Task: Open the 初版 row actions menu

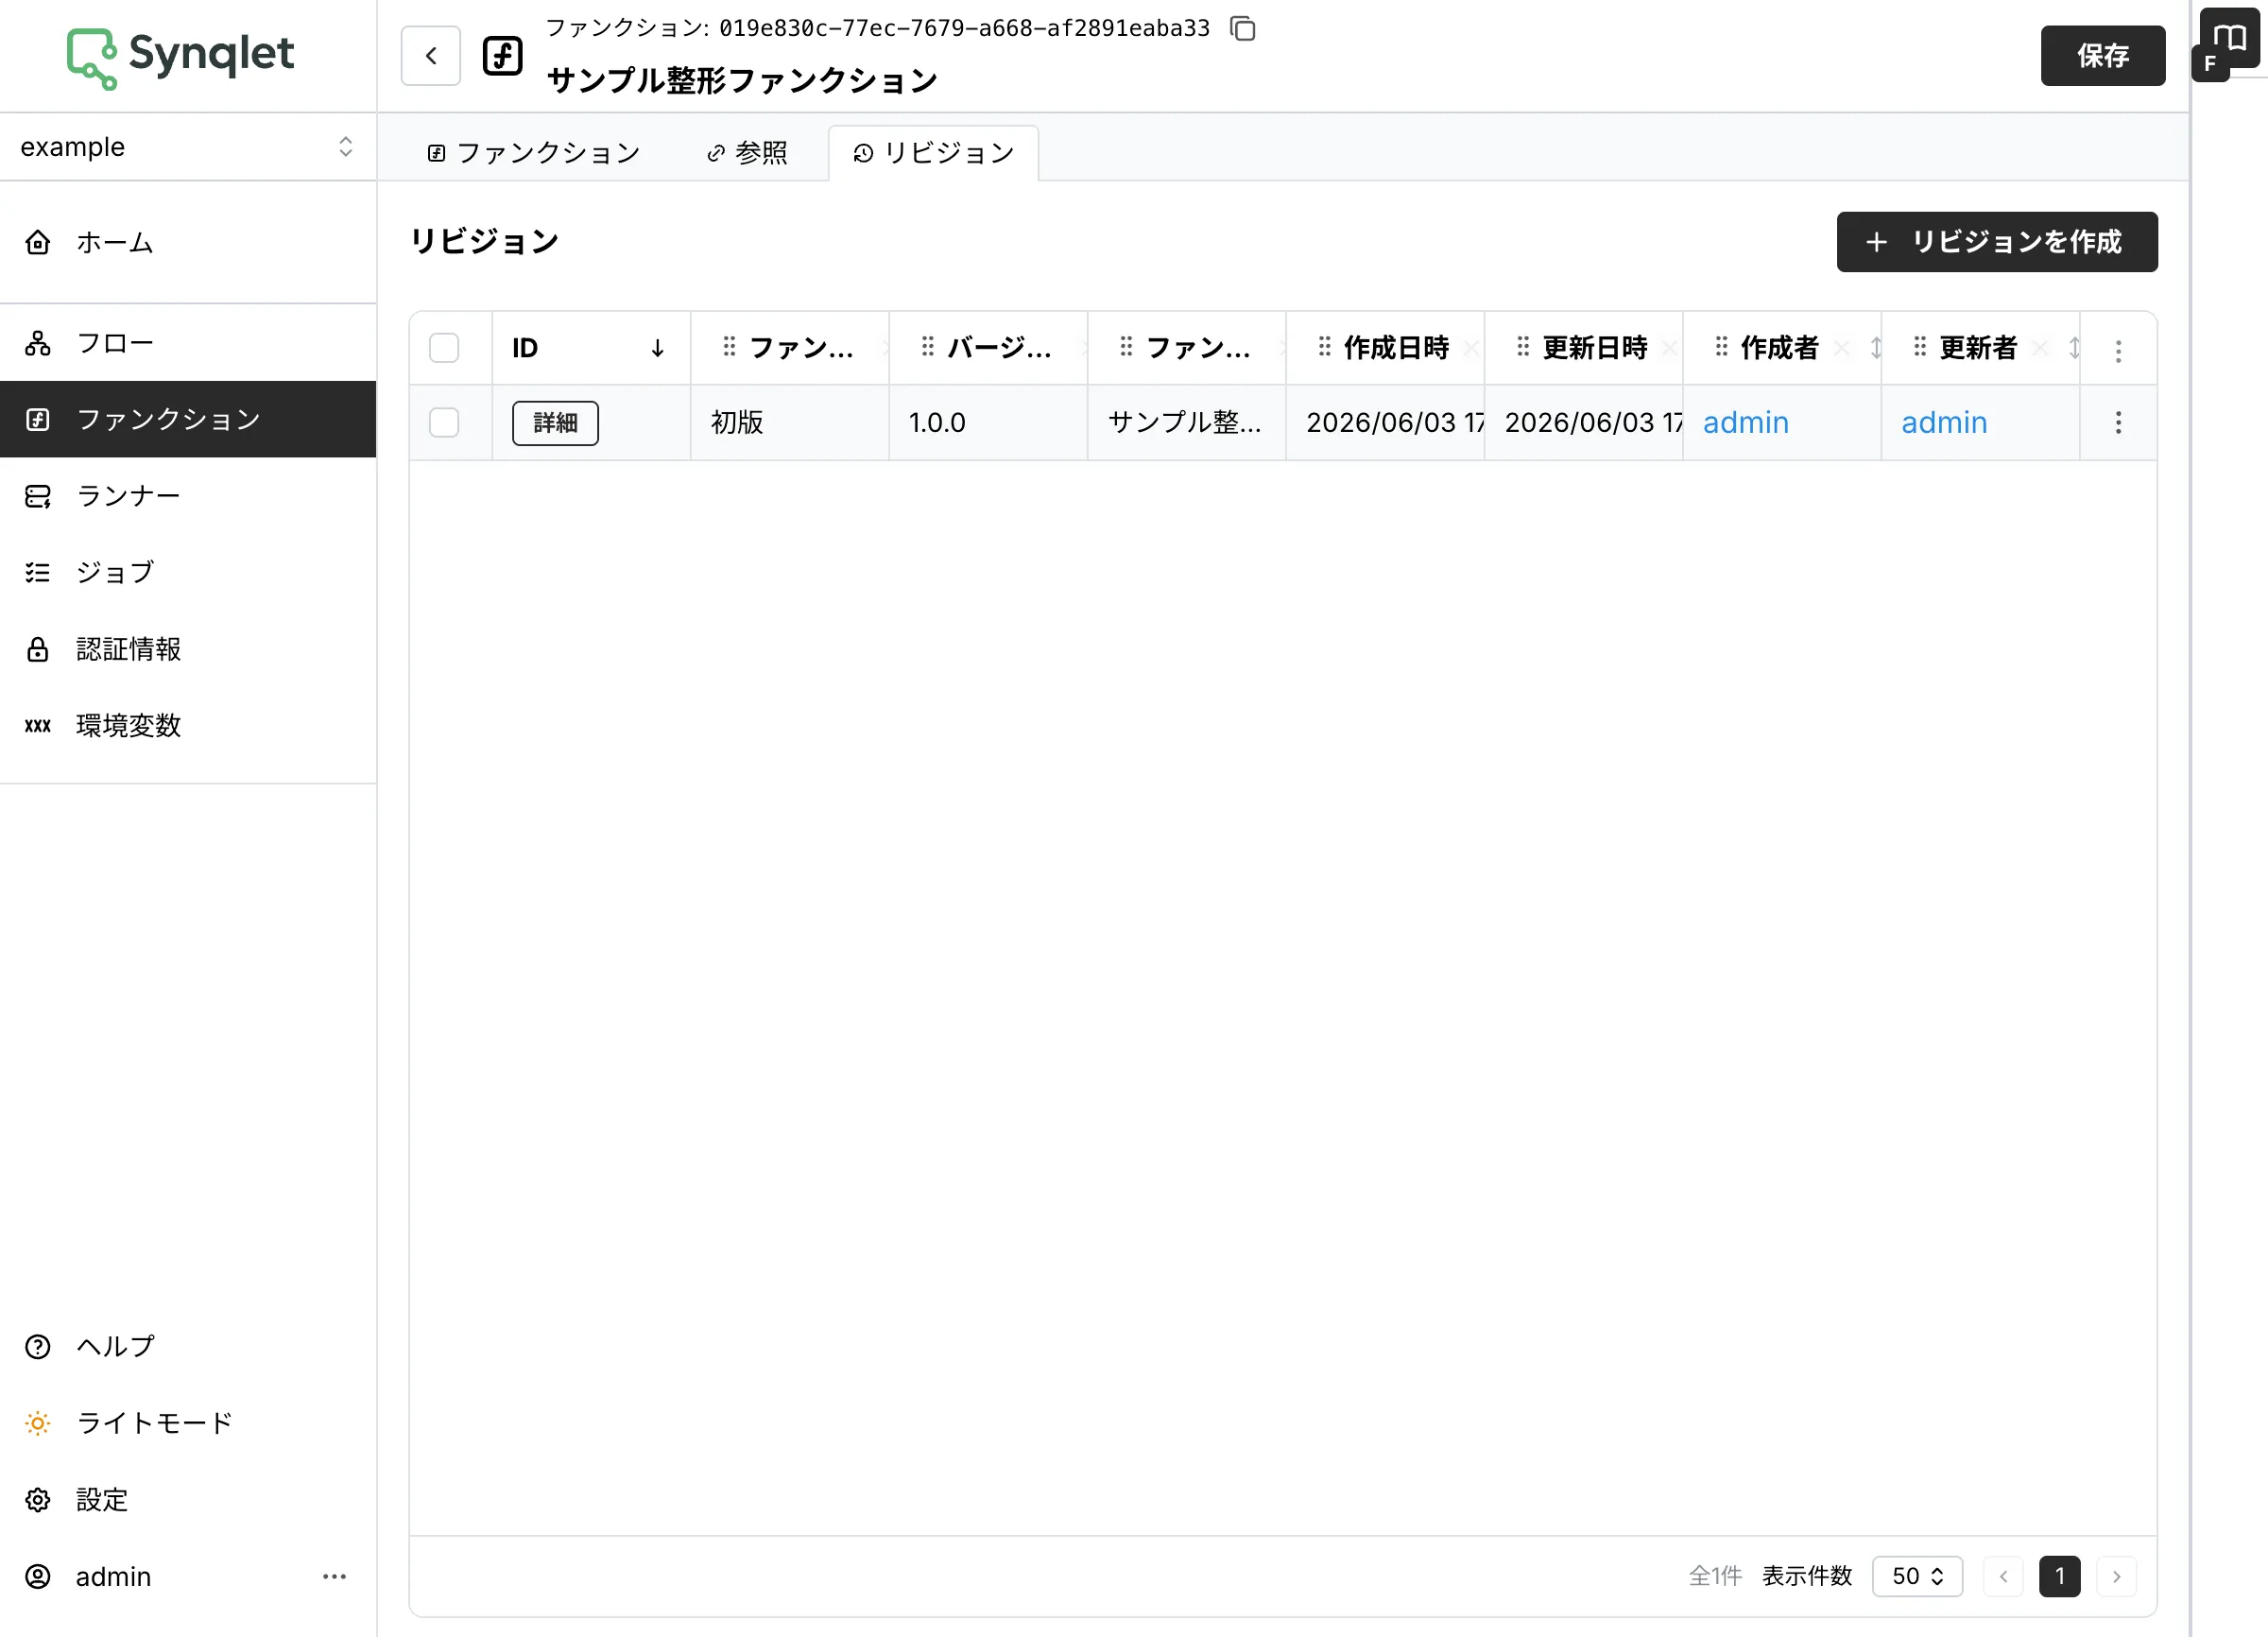Action: coord(2117,423)
